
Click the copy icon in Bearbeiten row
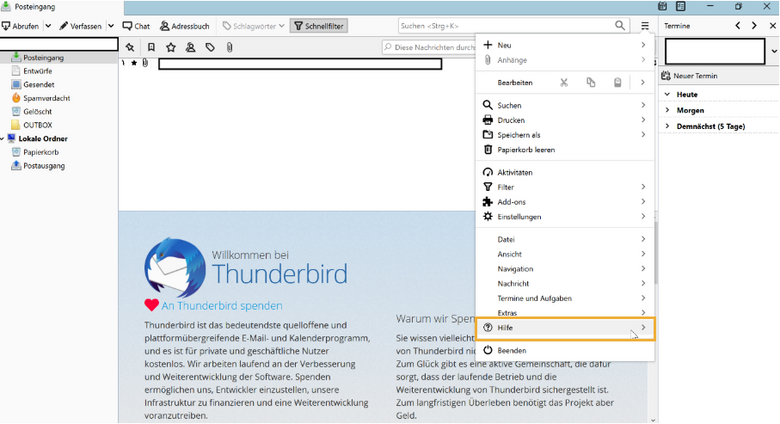click(590, 83)
